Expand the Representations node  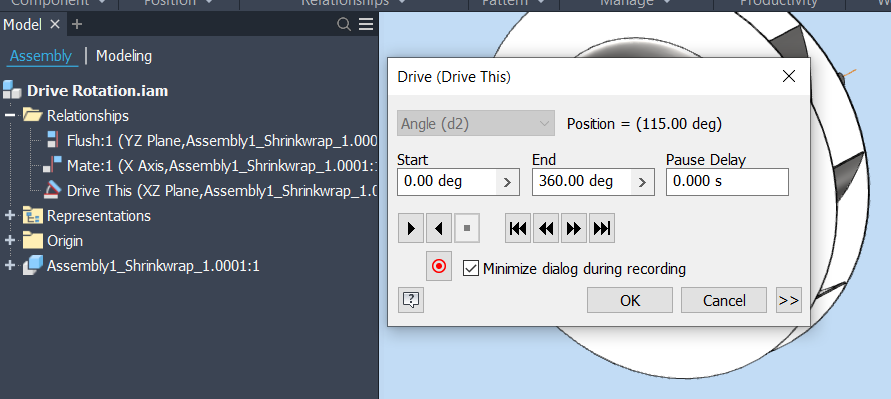[10, 215]
